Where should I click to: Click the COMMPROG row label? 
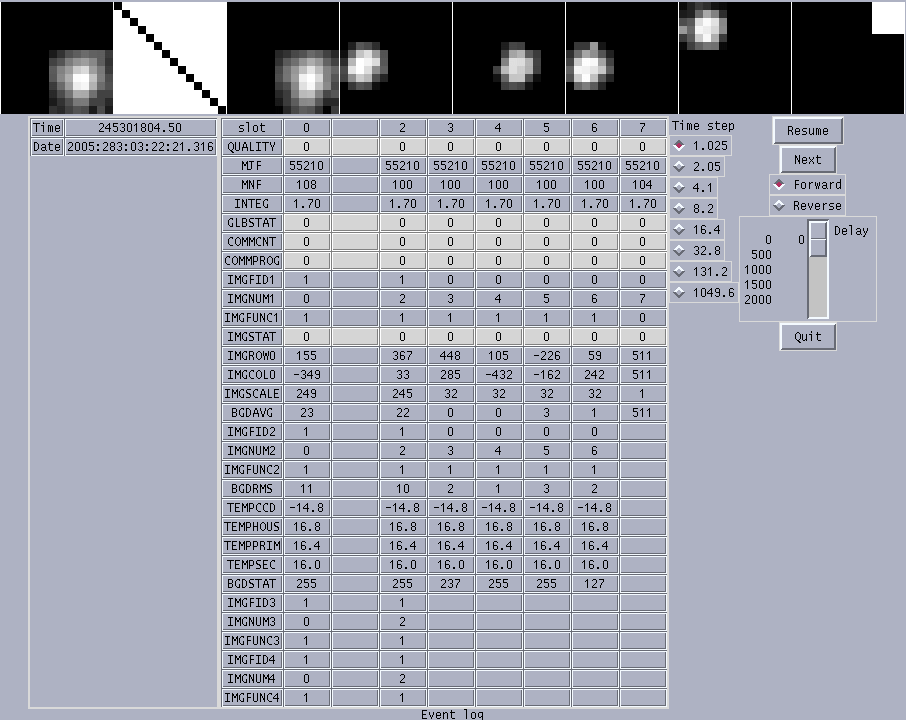point(252,261)
